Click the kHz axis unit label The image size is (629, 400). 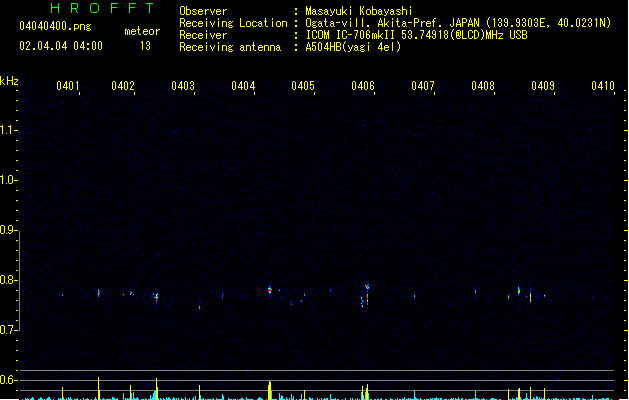pos(9,81)
